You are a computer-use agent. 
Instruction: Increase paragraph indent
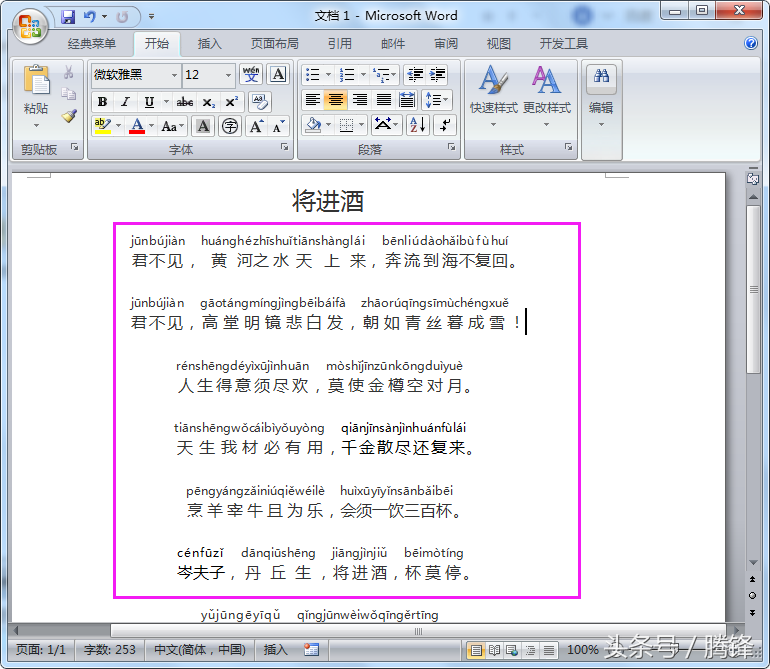[x=438, y=75]
